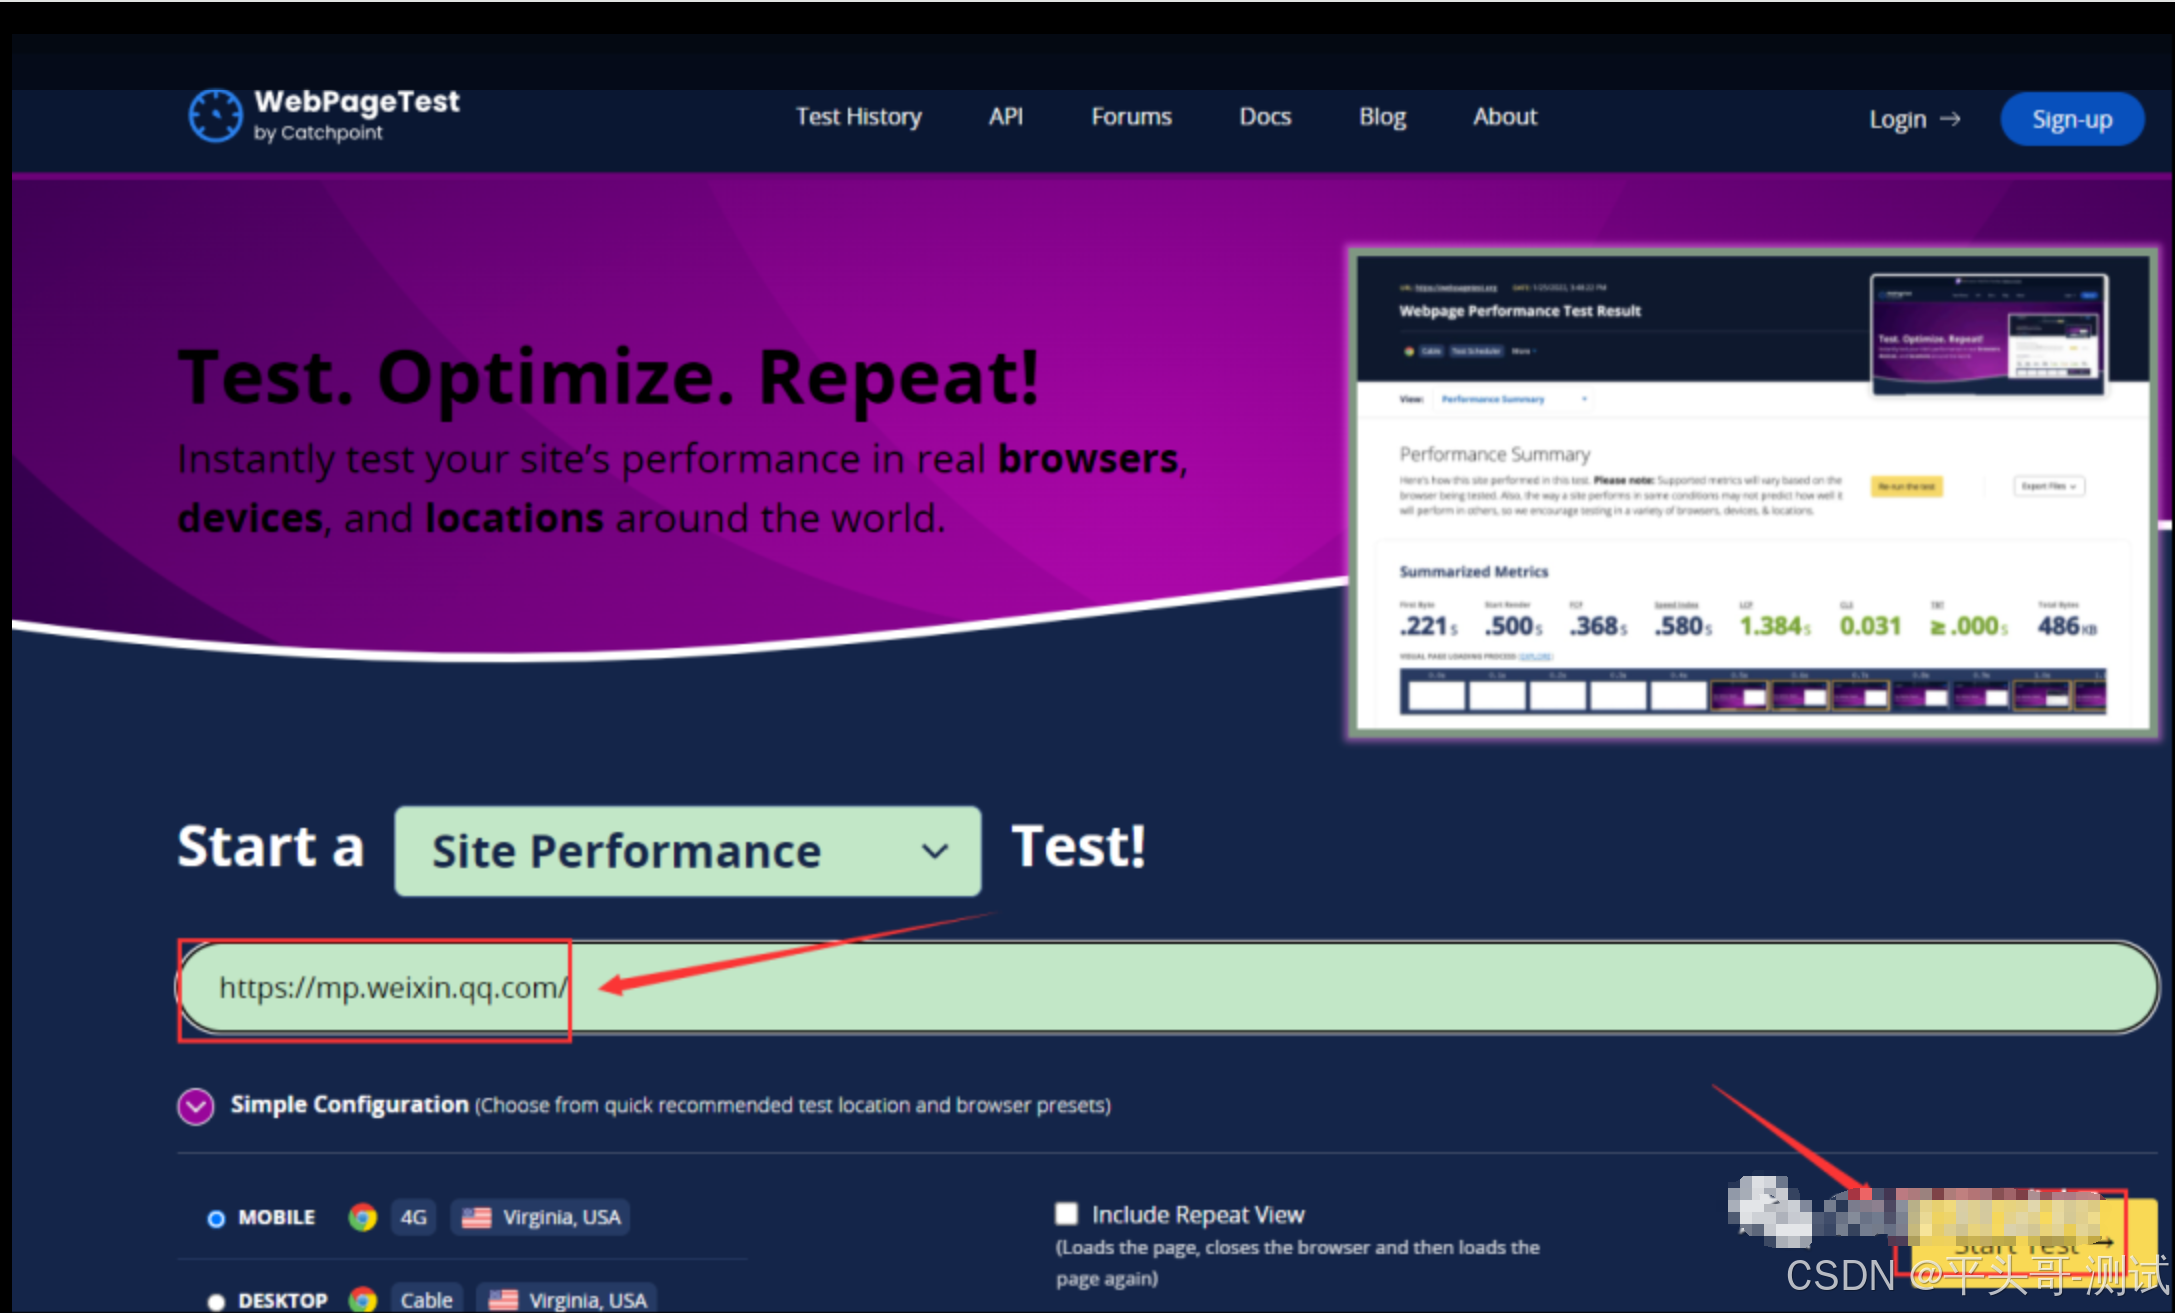2175x1313 pixels.
Task: Select the DESKTOP radio option
Action: click(216, 1301)
